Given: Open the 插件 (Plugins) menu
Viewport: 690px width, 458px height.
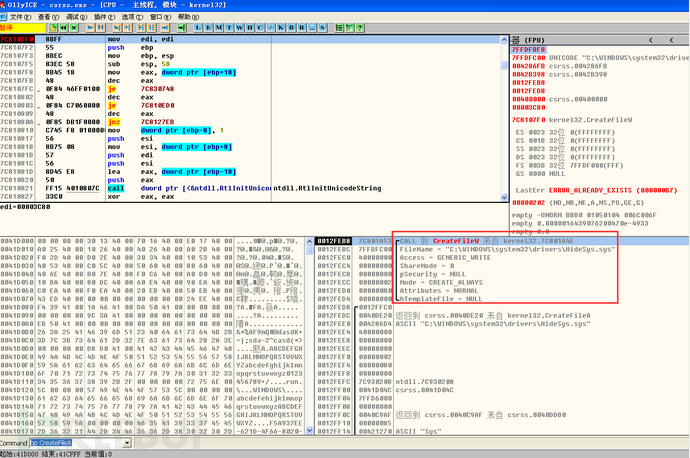Looking at the screenshot, I should (x=105, y=17).
